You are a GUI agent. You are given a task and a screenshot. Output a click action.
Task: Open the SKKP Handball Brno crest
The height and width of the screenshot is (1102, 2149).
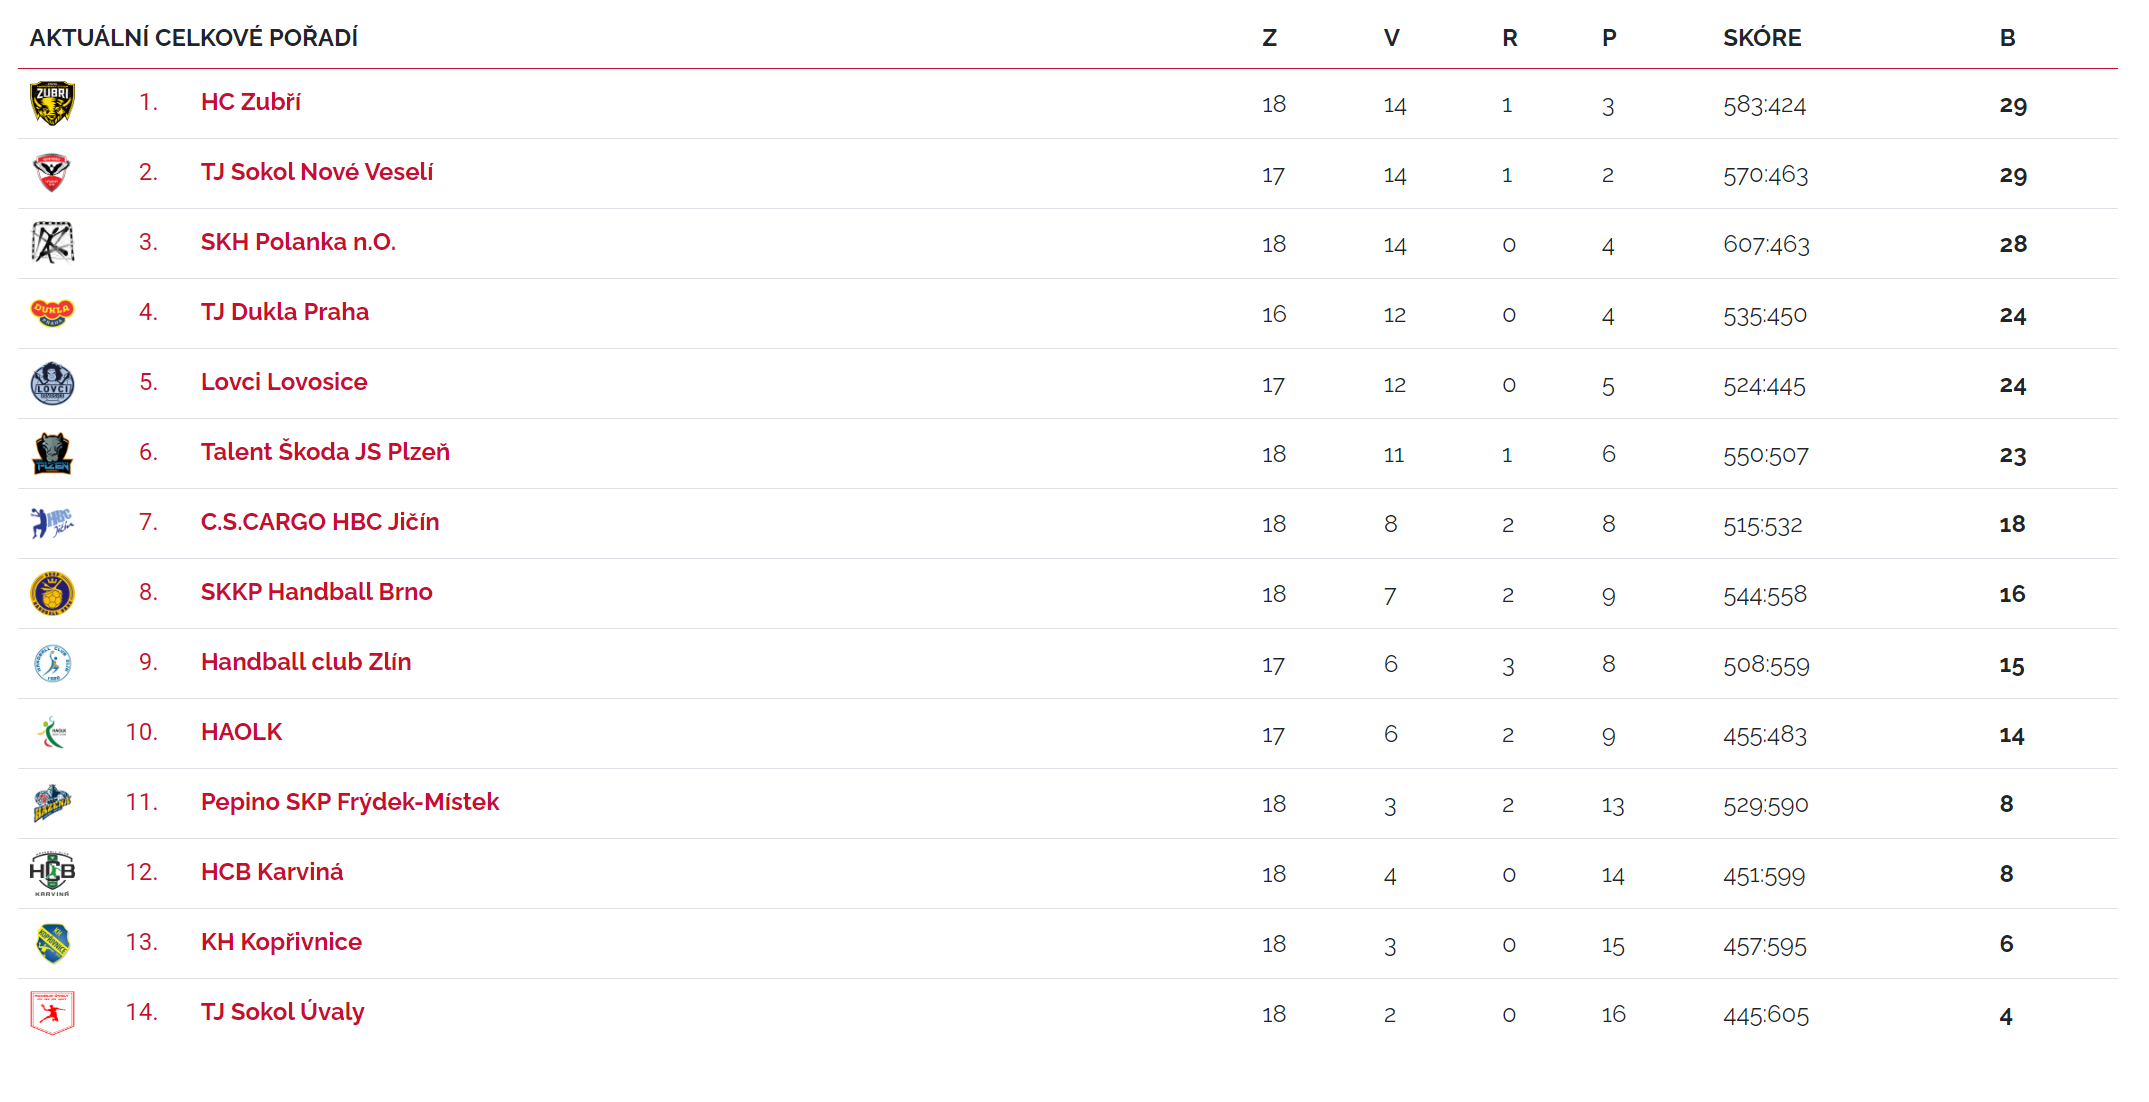(52, 593)
